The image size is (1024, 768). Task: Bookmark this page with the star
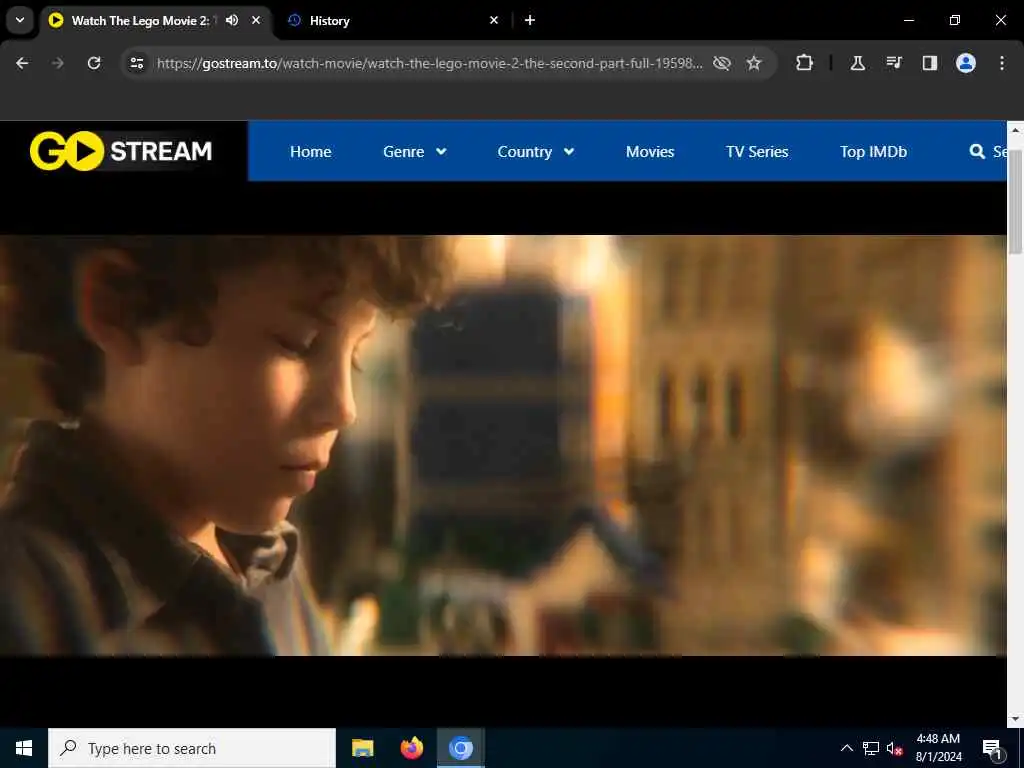754,63
